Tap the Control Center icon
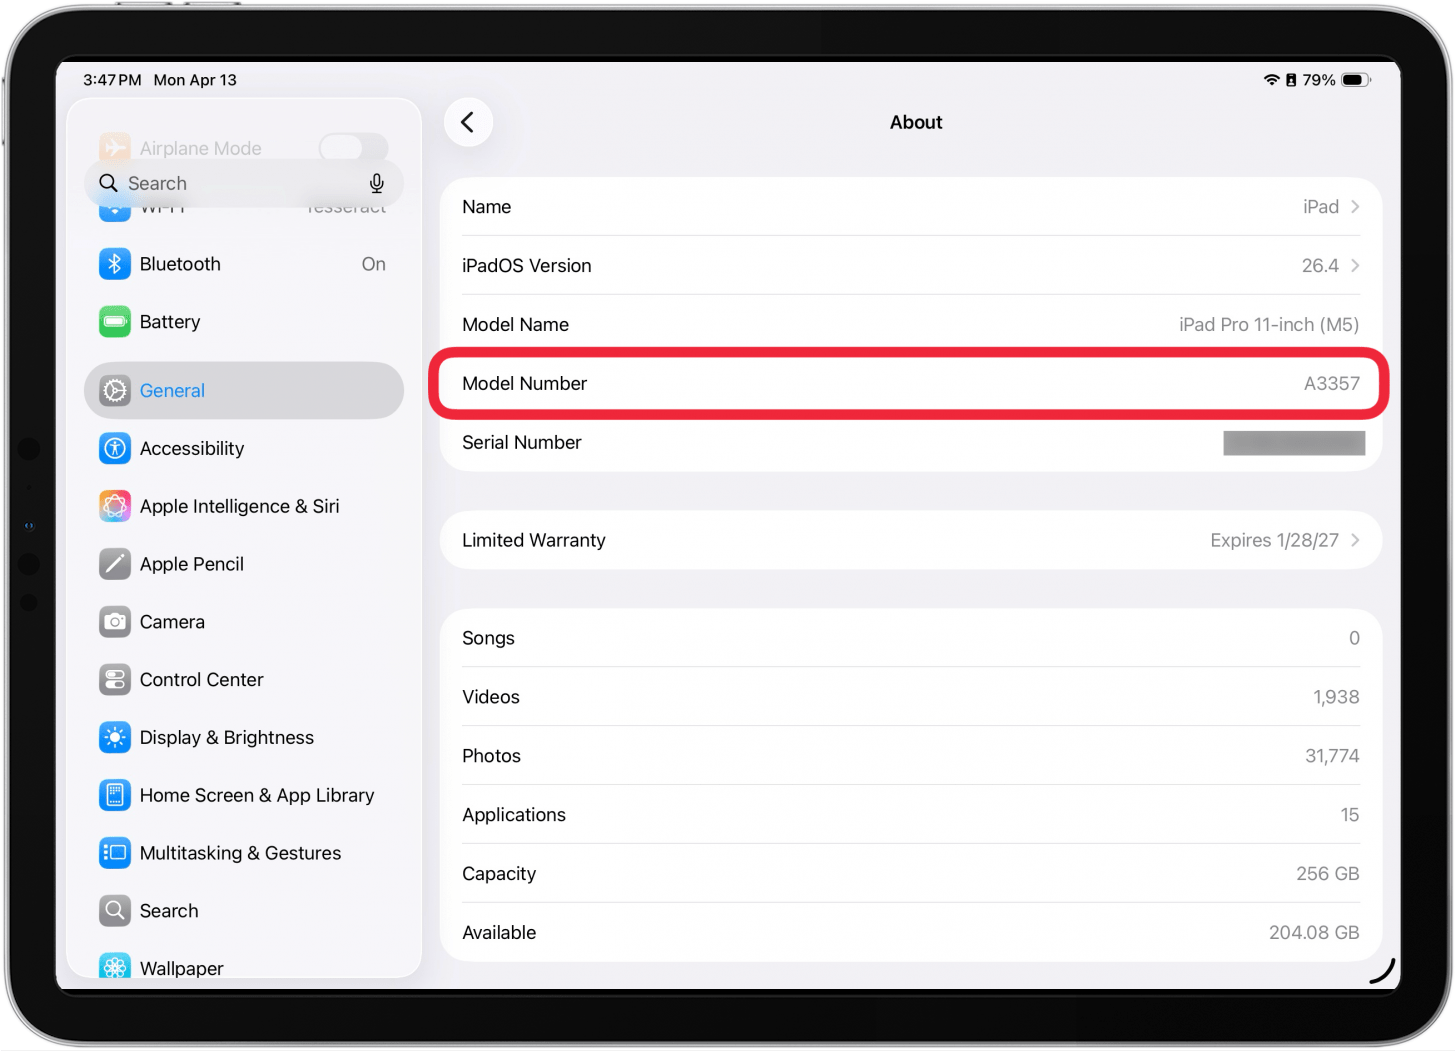Screen dimensions: 1456x1051 pos(115,680)
